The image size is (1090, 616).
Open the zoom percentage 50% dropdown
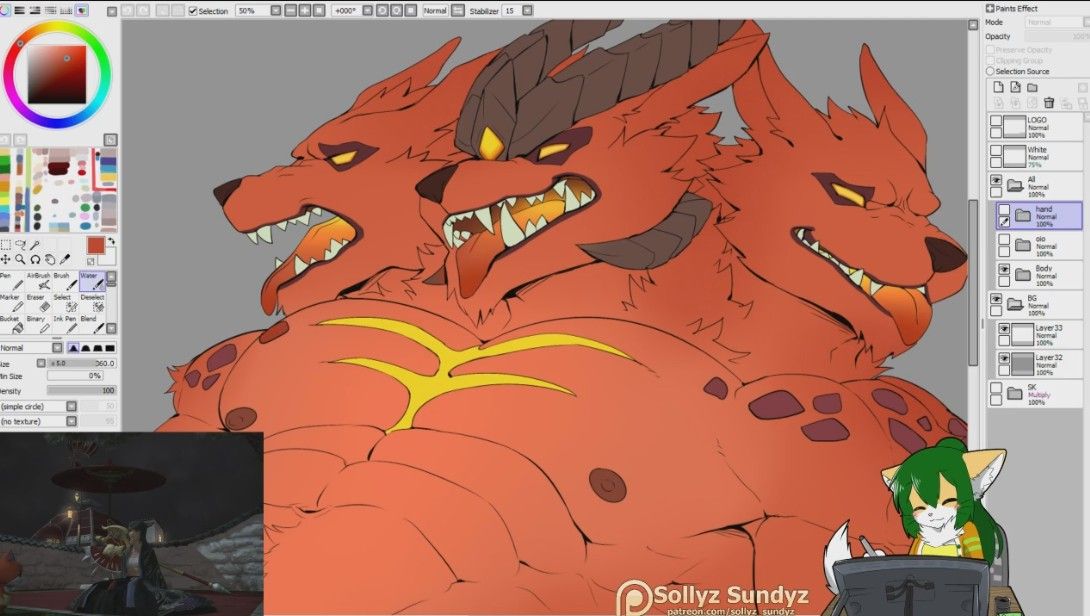coord(276,10)
